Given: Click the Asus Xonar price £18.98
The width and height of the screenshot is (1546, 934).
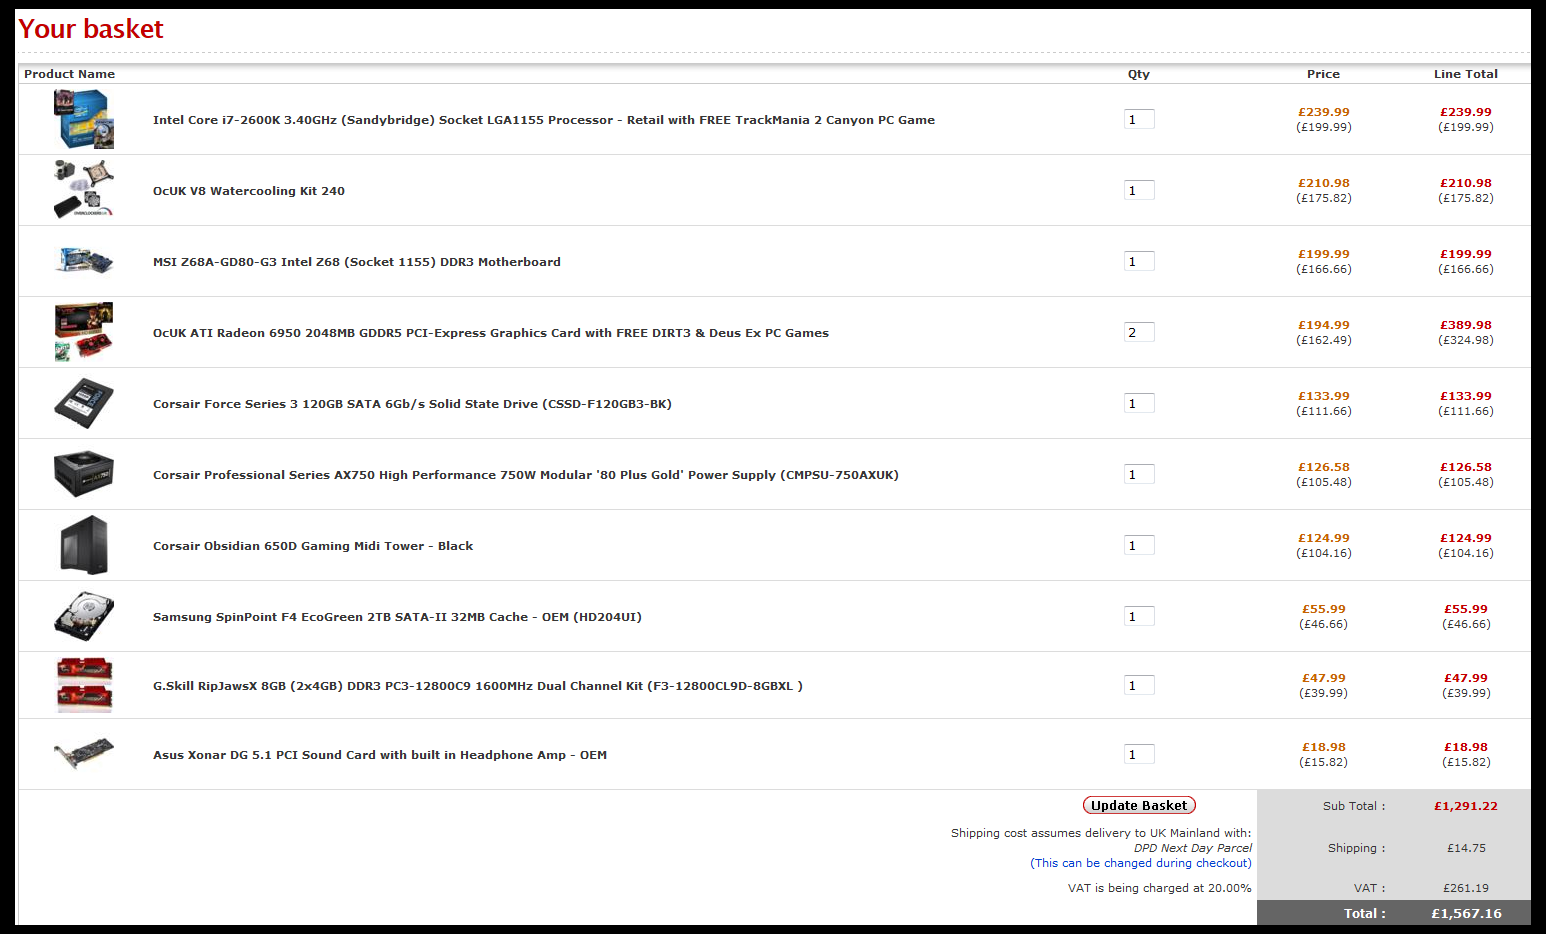Looking at the screenshot, I should point(1324,747).
